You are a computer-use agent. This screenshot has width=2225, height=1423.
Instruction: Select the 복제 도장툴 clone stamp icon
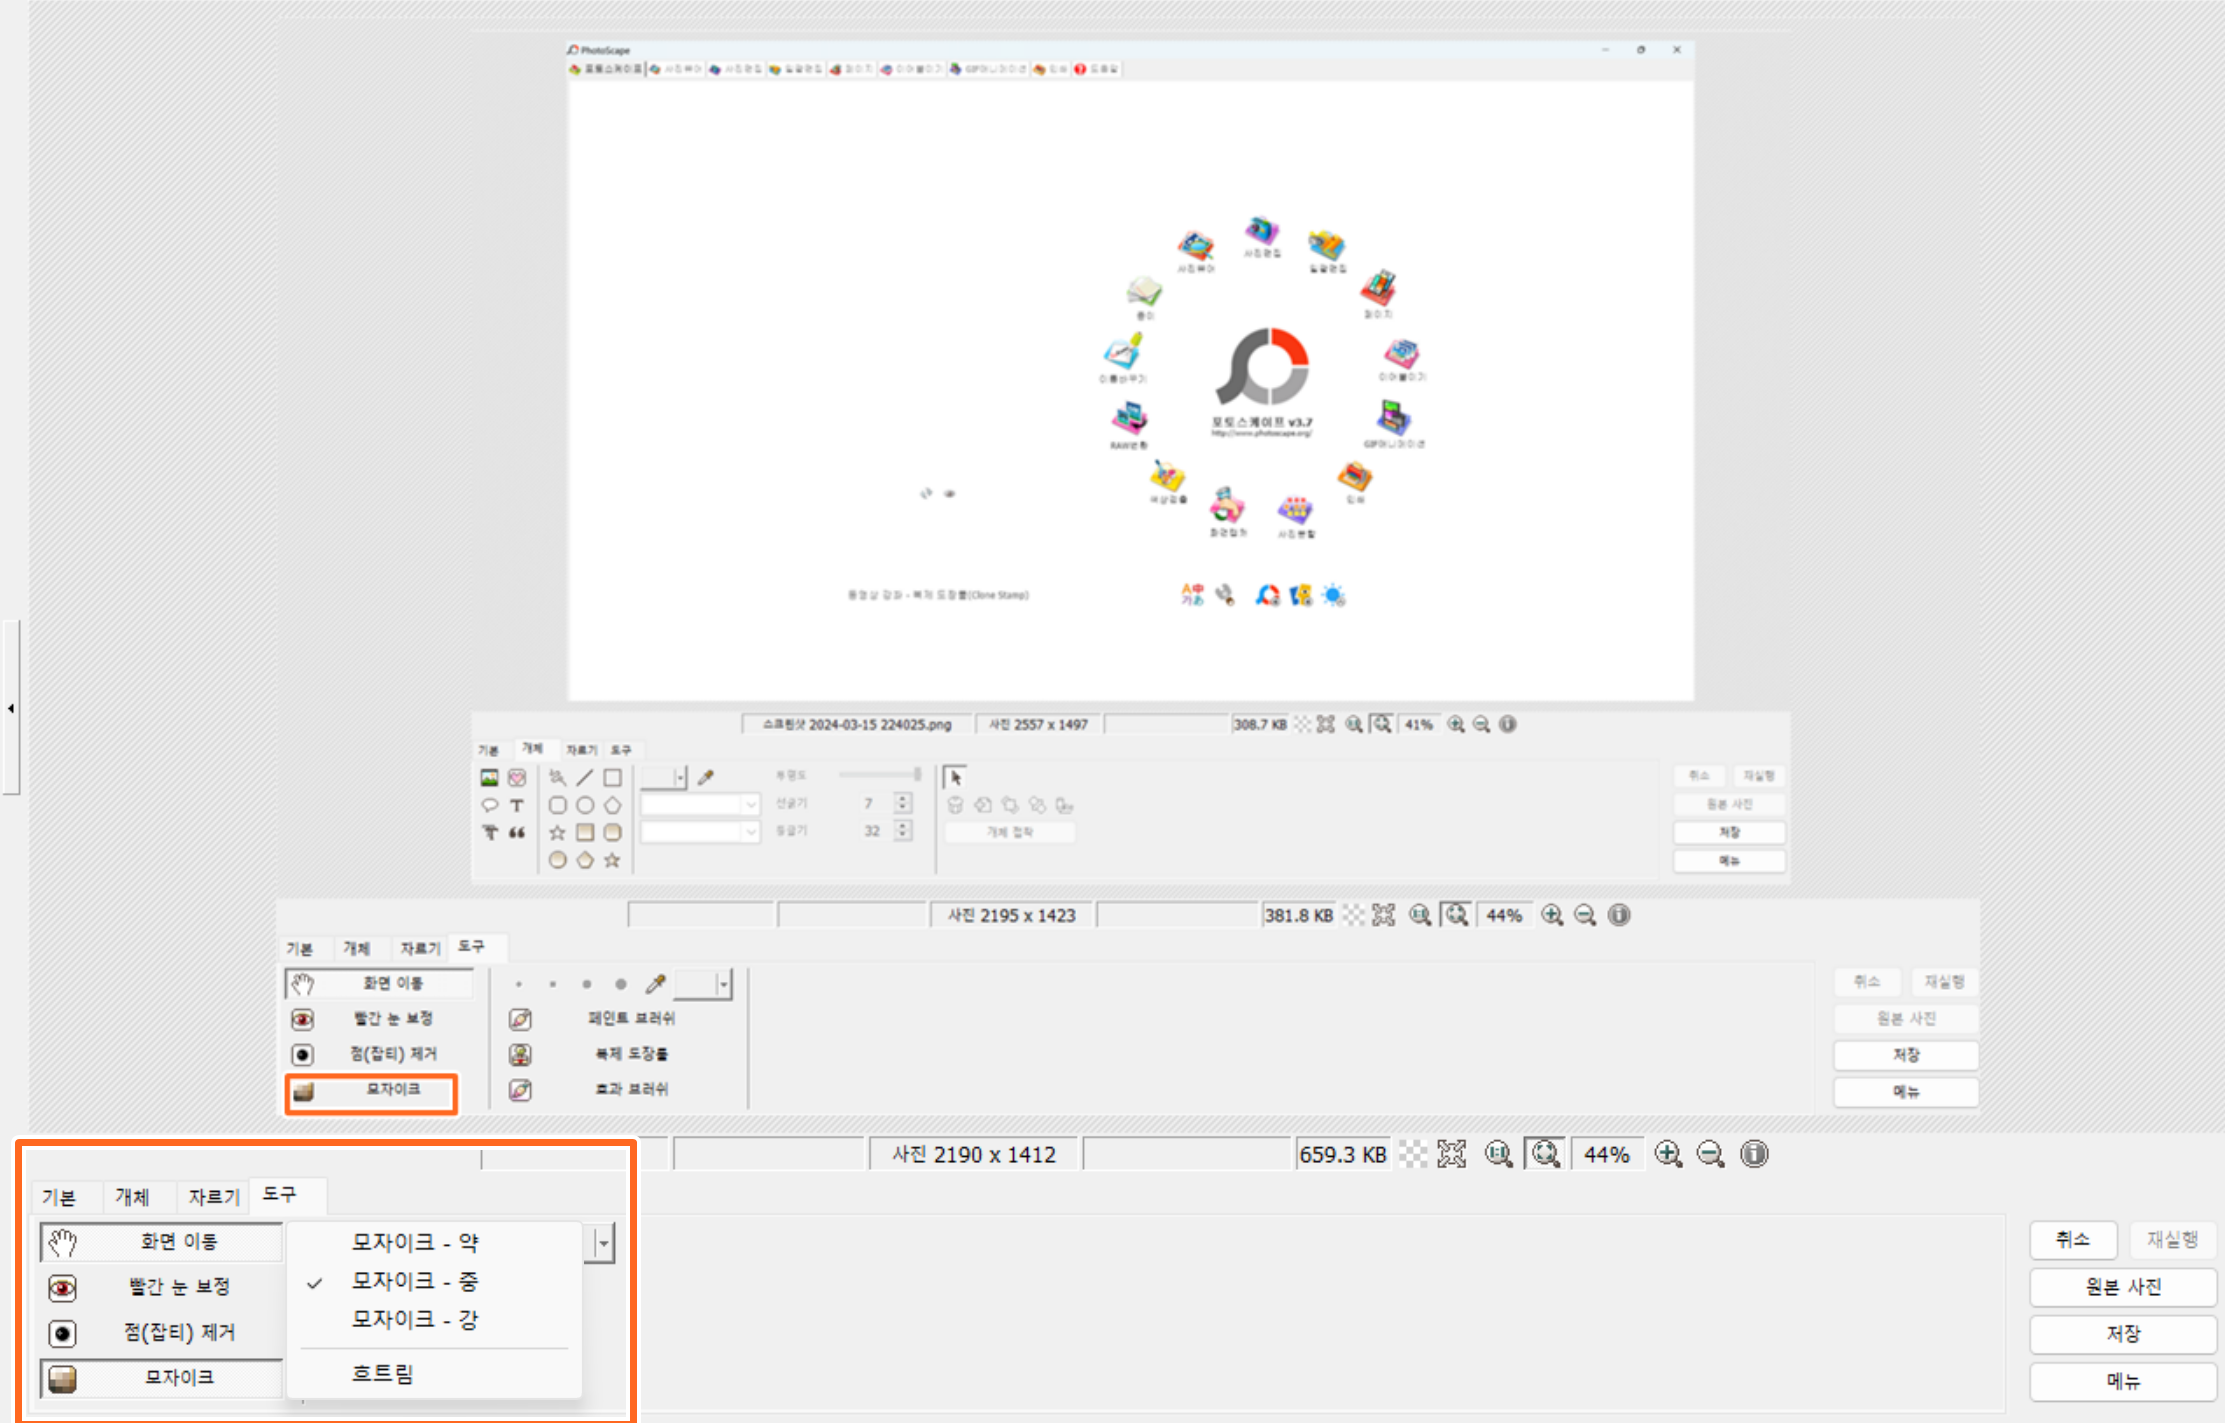[520, 1054]
